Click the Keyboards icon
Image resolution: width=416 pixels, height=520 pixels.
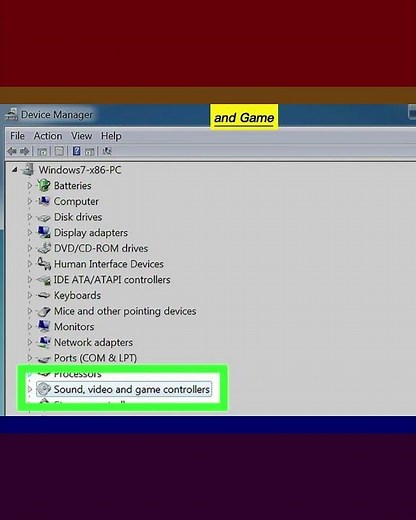pyautogui.click(x=44, y=295)
